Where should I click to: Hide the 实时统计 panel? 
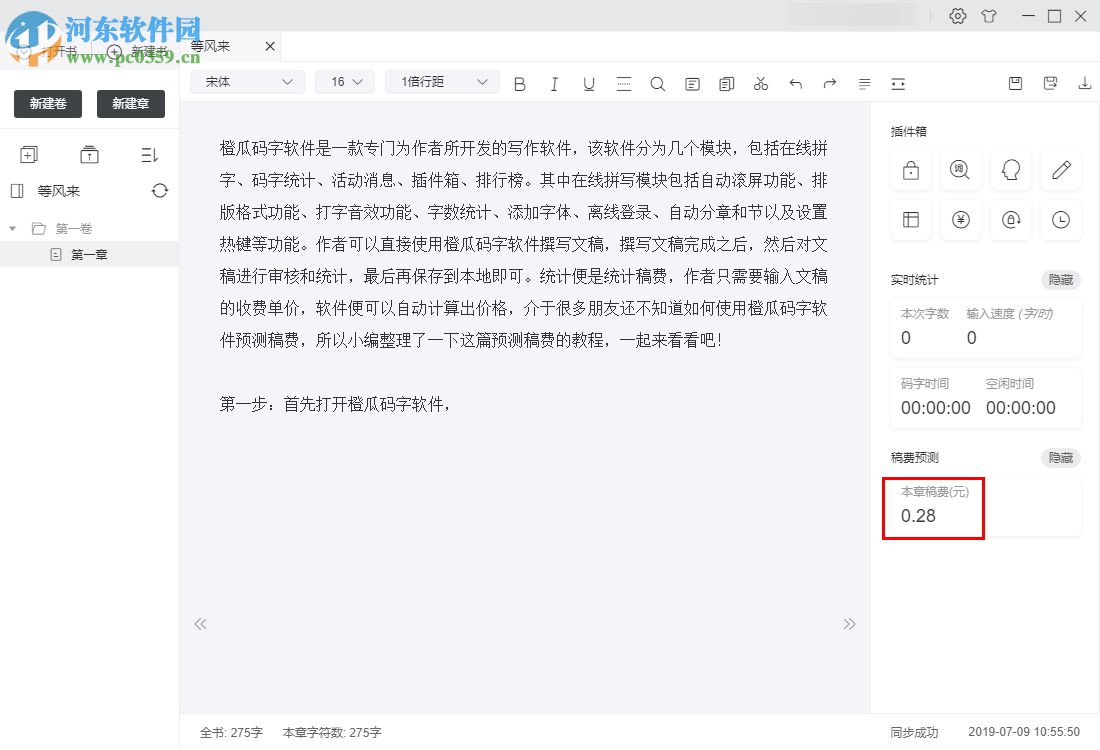coord(1059,280)
